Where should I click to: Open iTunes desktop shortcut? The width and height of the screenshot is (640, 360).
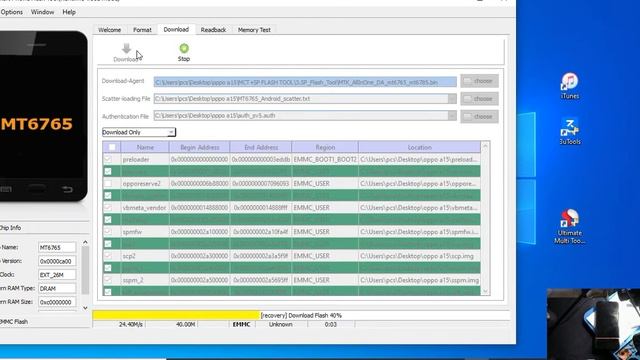point(570,86)
